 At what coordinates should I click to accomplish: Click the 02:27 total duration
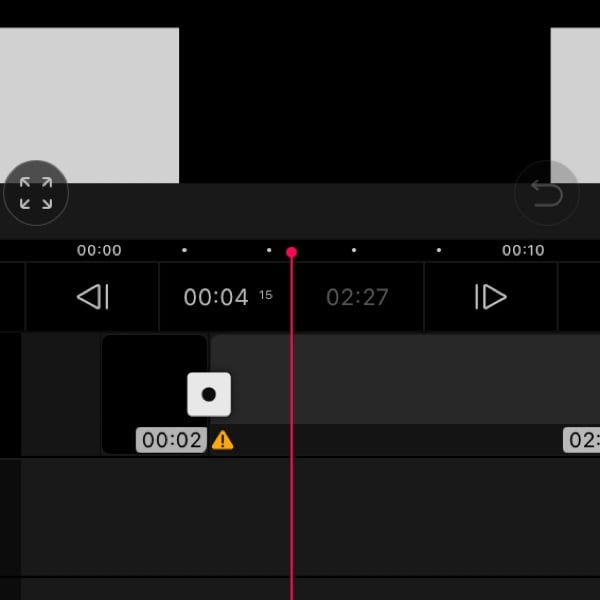point(357,297)
